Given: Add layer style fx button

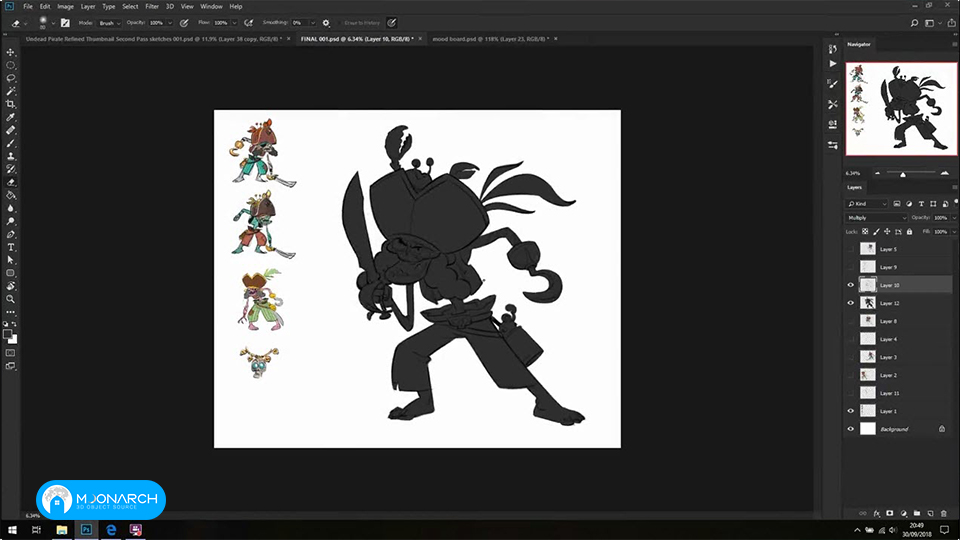Looking at the screenshot, I should [x=877, y=513].
